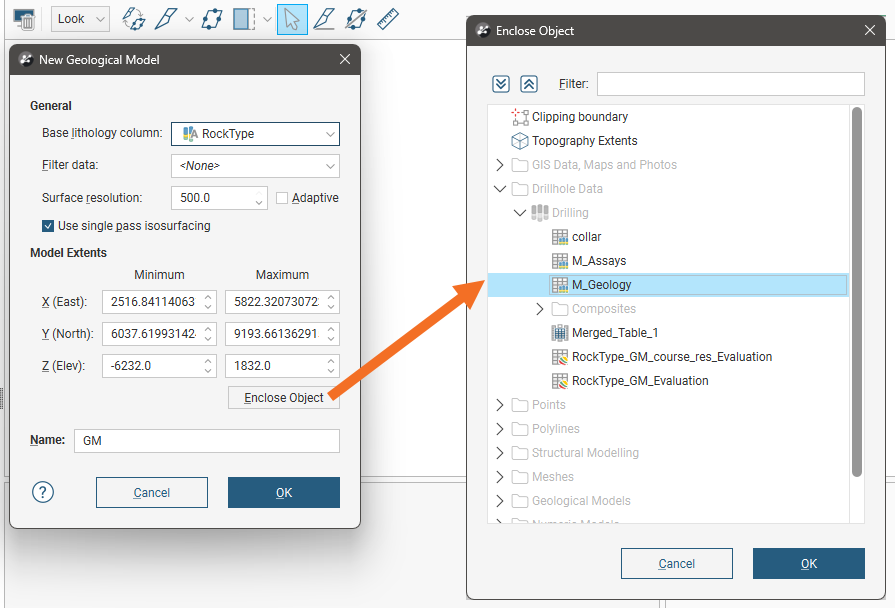Select the ruler measurement tool
The width and height of the screenshot is (895, 608).
[388, 19]
